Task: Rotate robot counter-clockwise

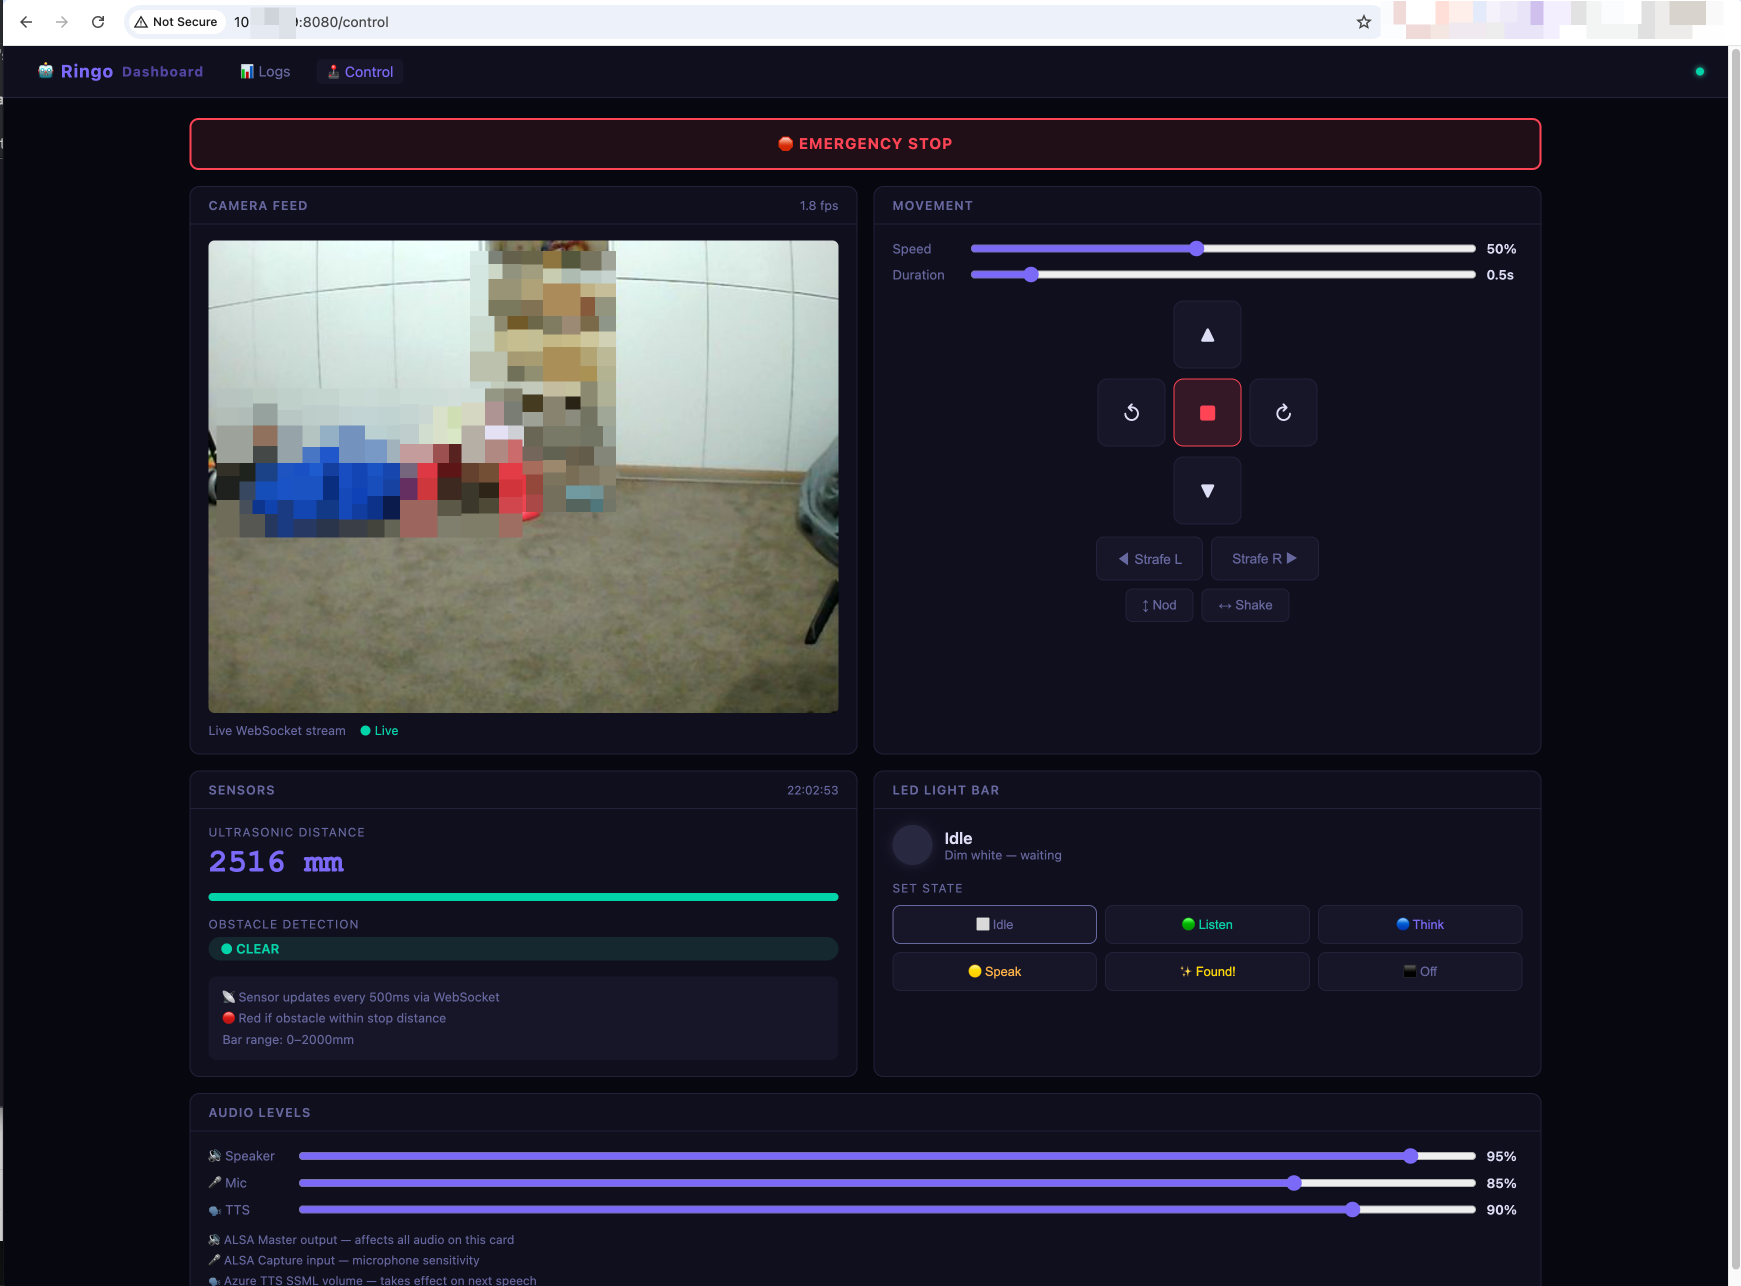Action: pos(1131,413)
